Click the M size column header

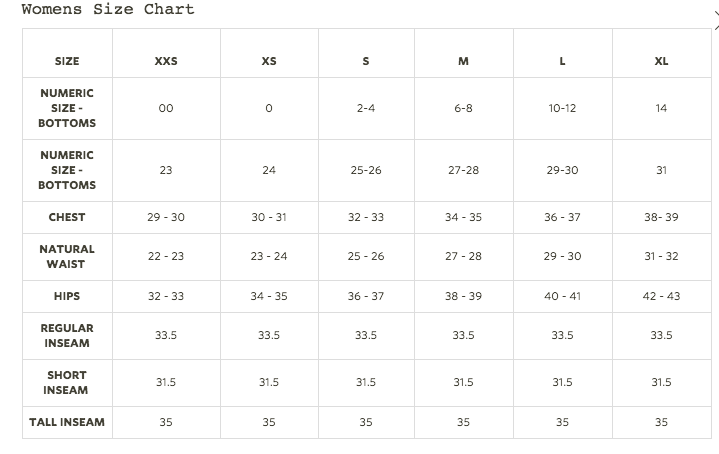click(463, 61)
